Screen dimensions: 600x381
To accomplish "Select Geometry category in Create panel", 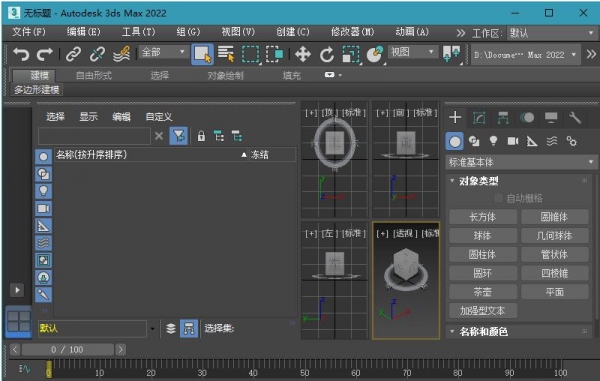I will [455, 141].
